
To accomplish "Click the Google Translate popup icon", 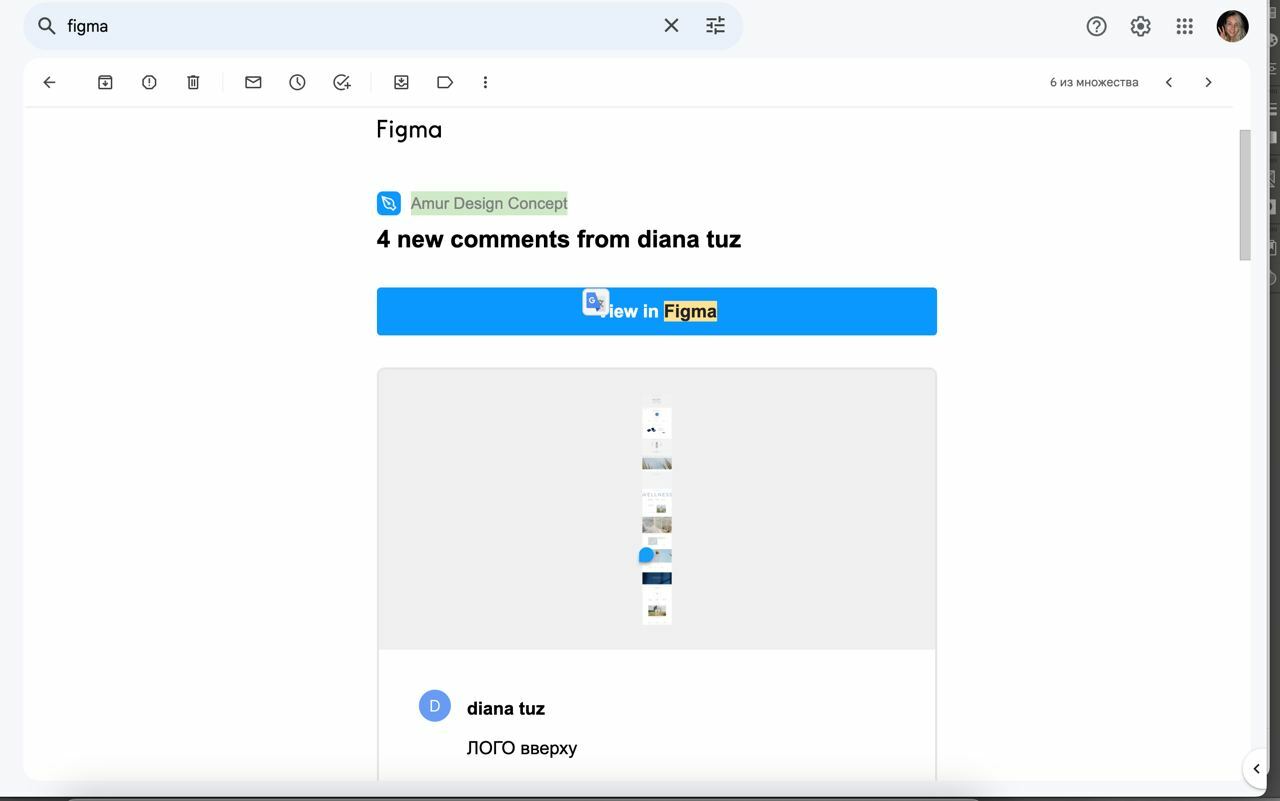I will coord(595,301).
